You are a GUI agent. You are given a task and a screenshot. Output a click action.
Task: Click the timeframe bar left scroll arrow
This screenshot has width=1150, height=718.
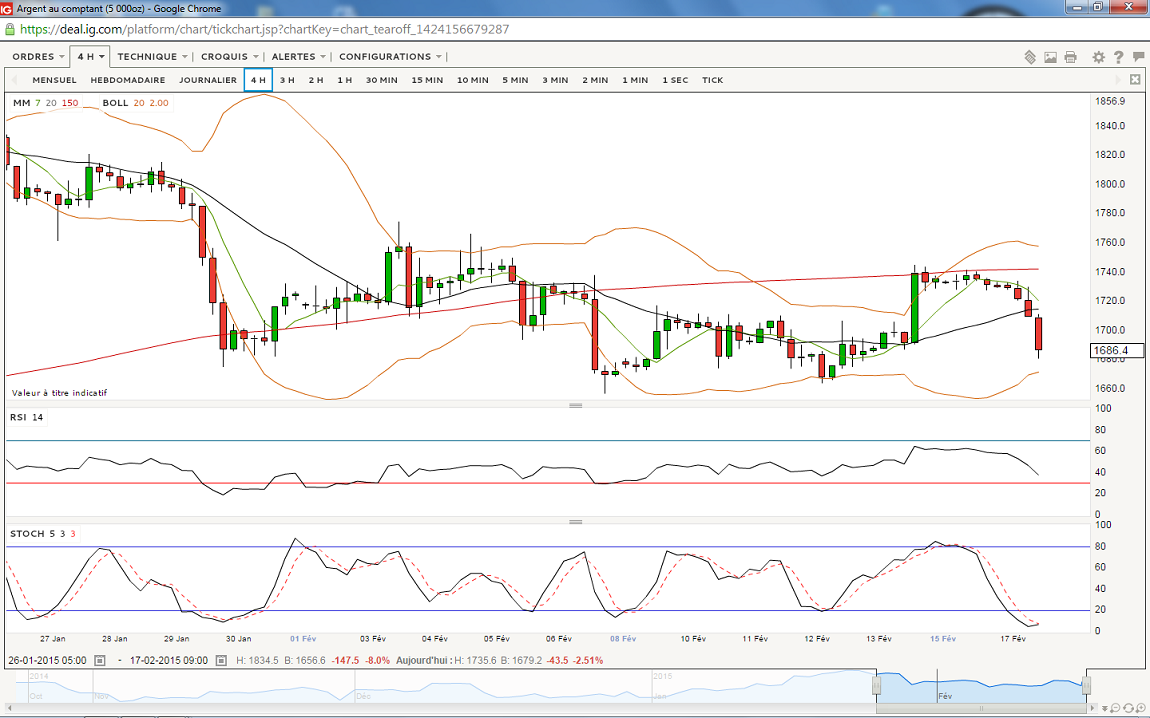click(x=14, y=80)
